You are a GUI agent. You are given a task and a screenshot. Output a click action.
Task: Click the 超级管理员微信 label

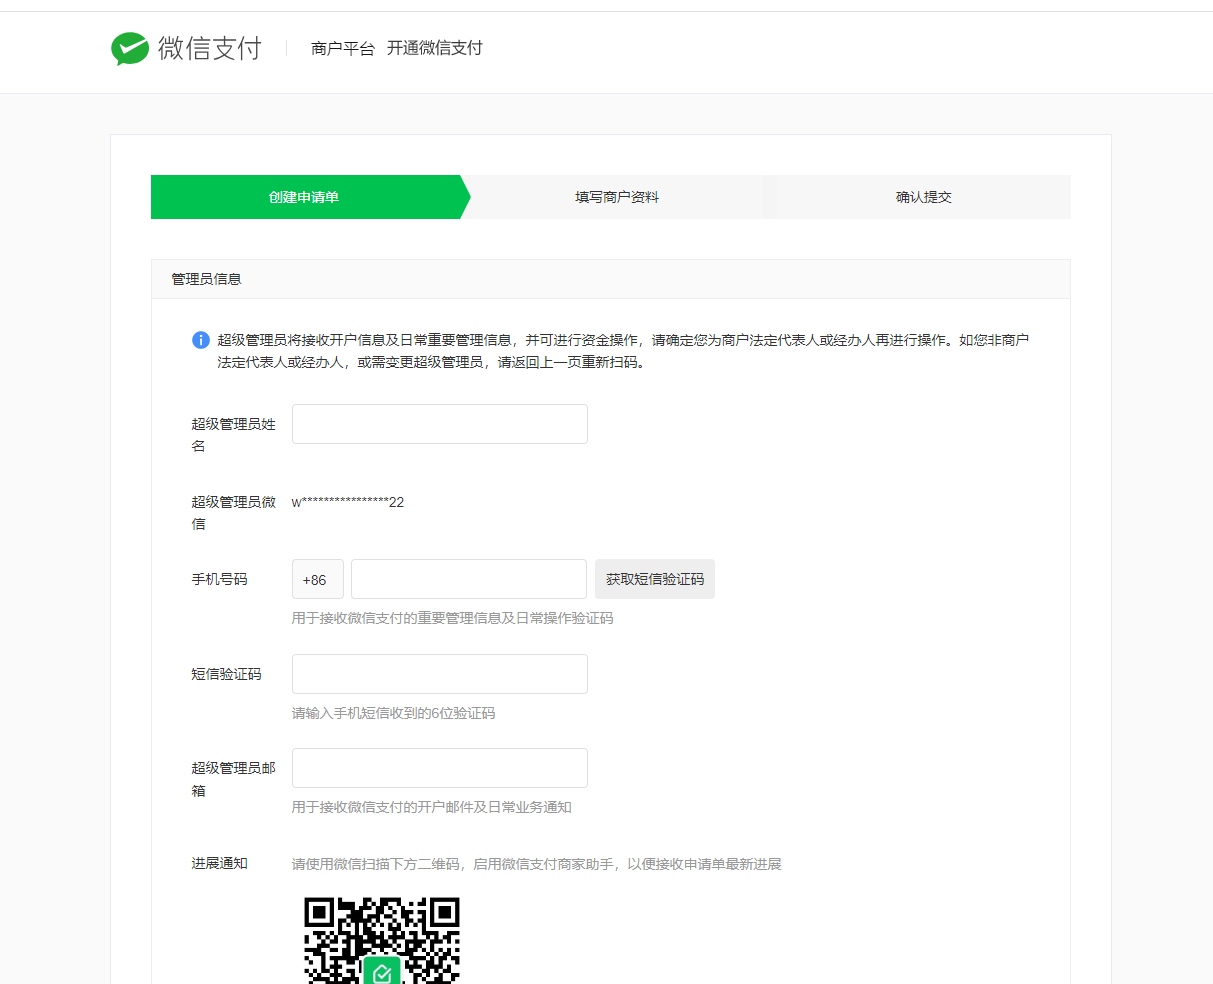(x=234, y=513)
